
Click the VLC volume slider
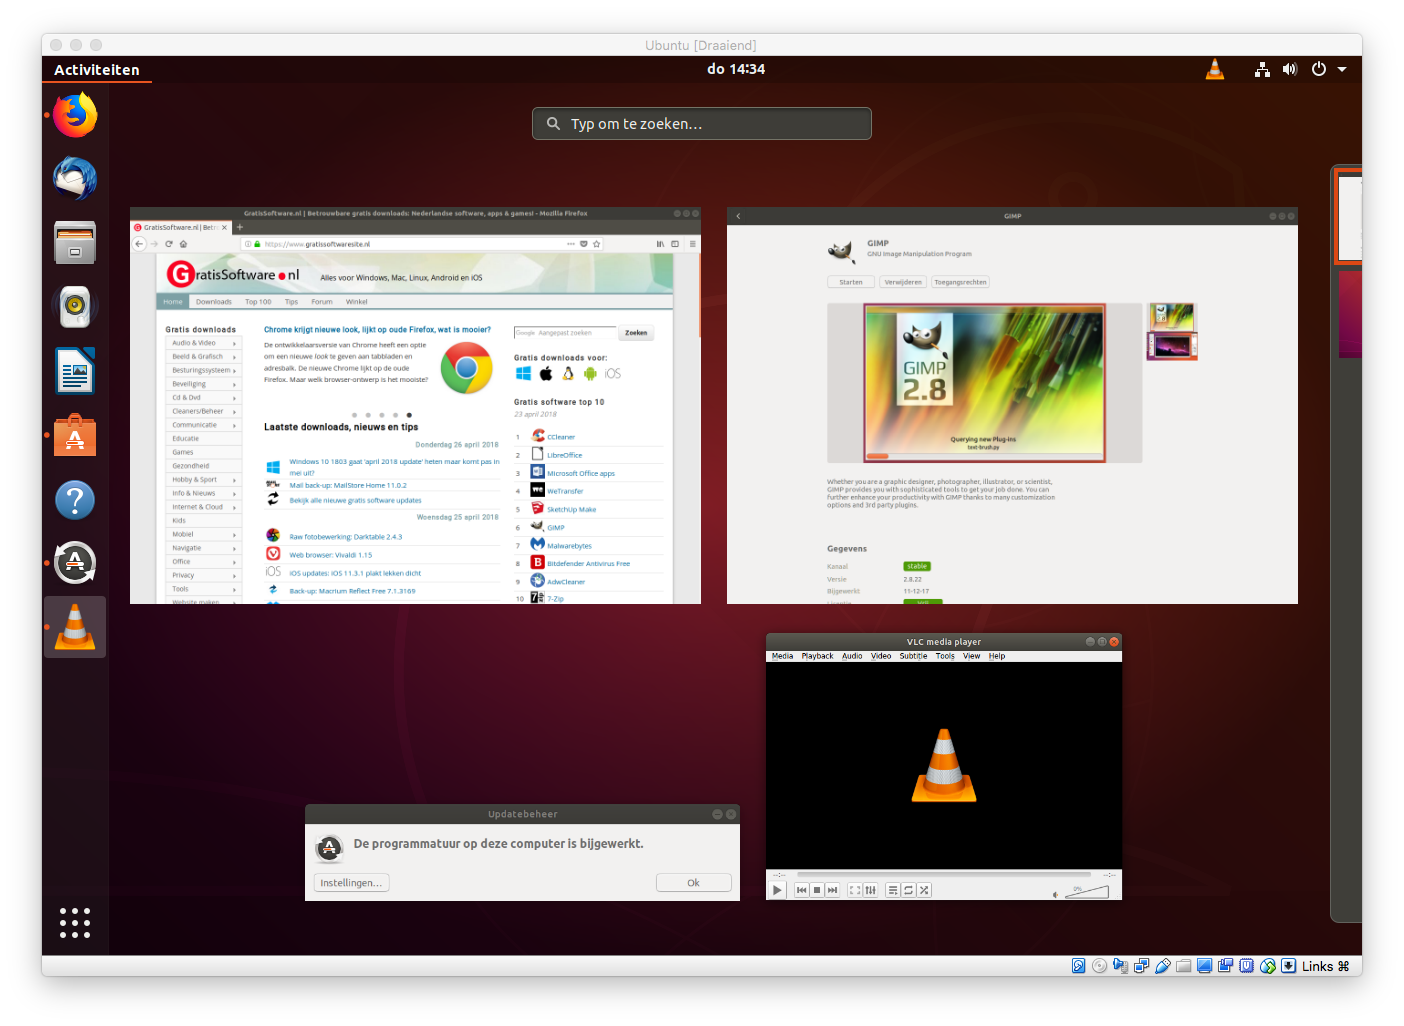coord(1087,891)
